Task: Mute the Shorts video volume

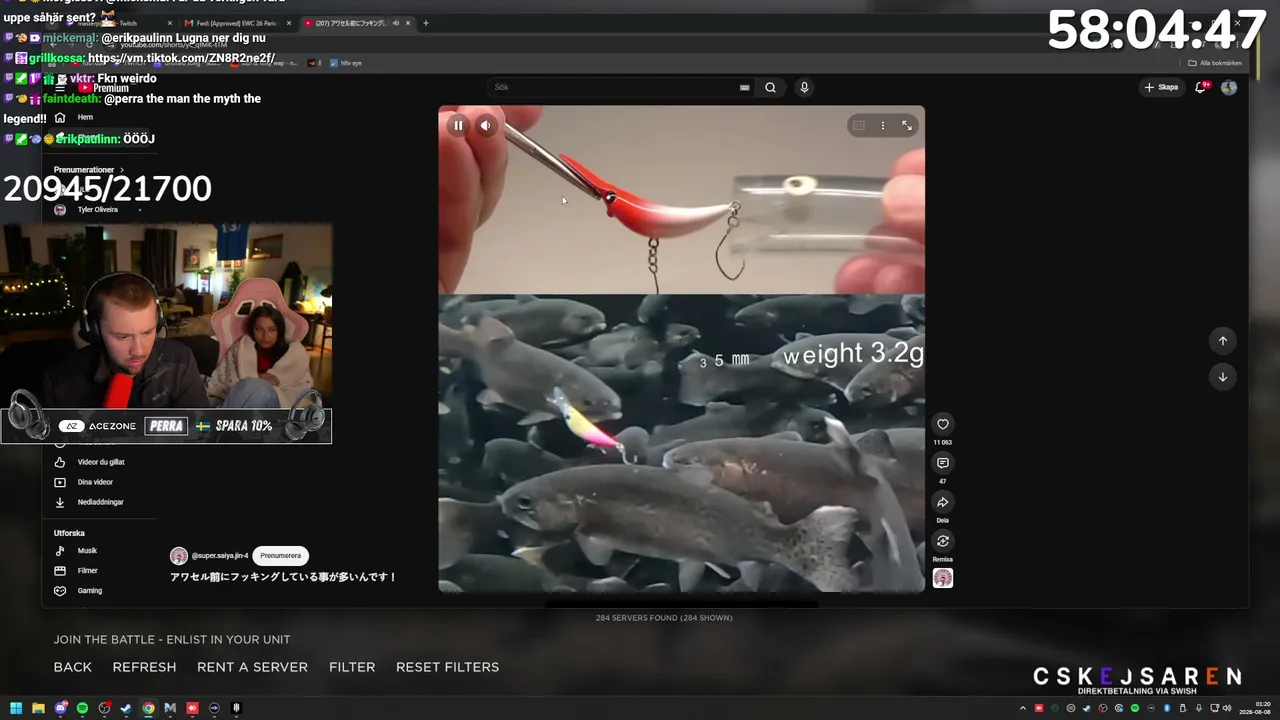Action: pyautogui.click(x=485, y=126)
